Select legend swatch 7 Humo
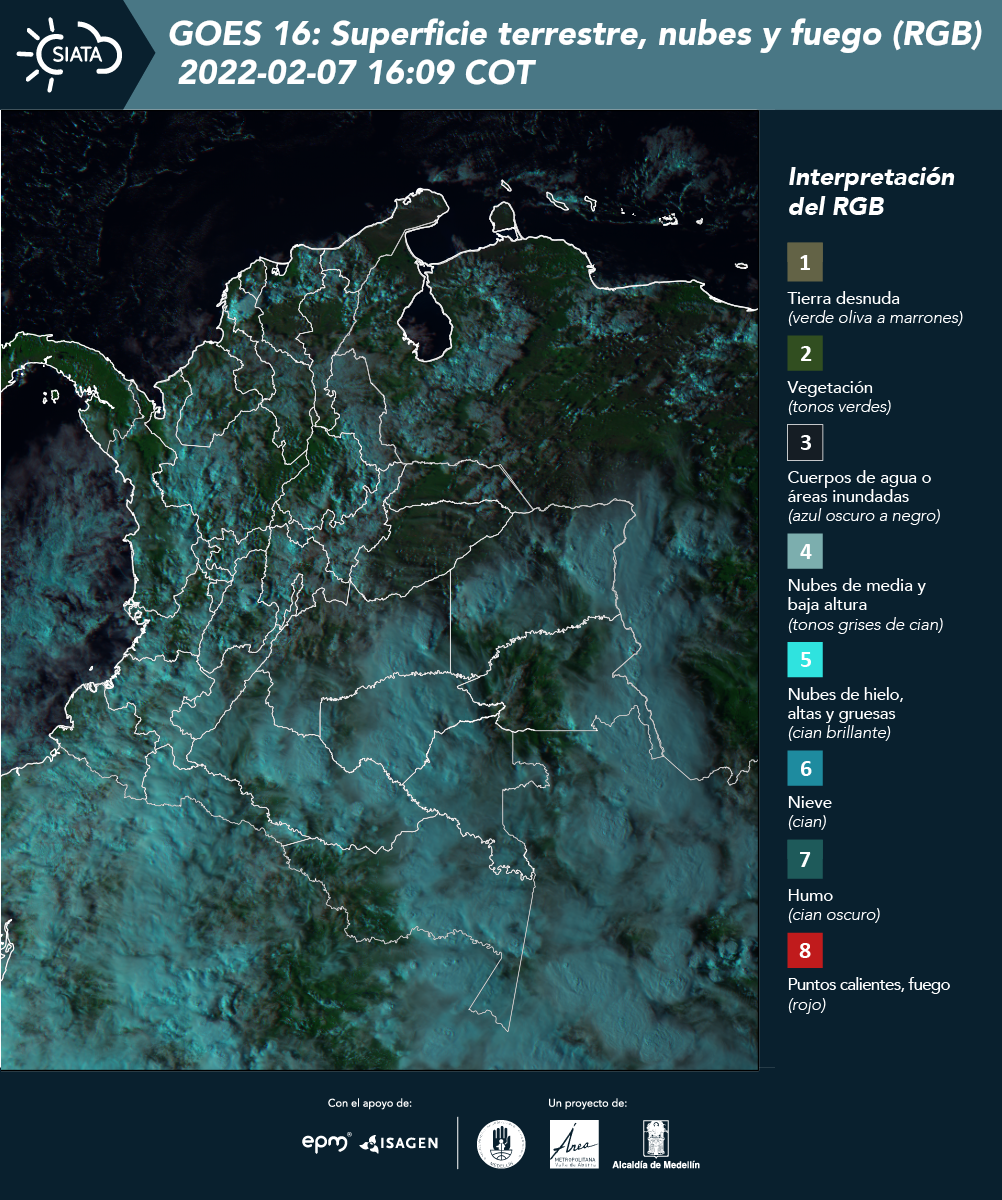 tap(805, 859)
